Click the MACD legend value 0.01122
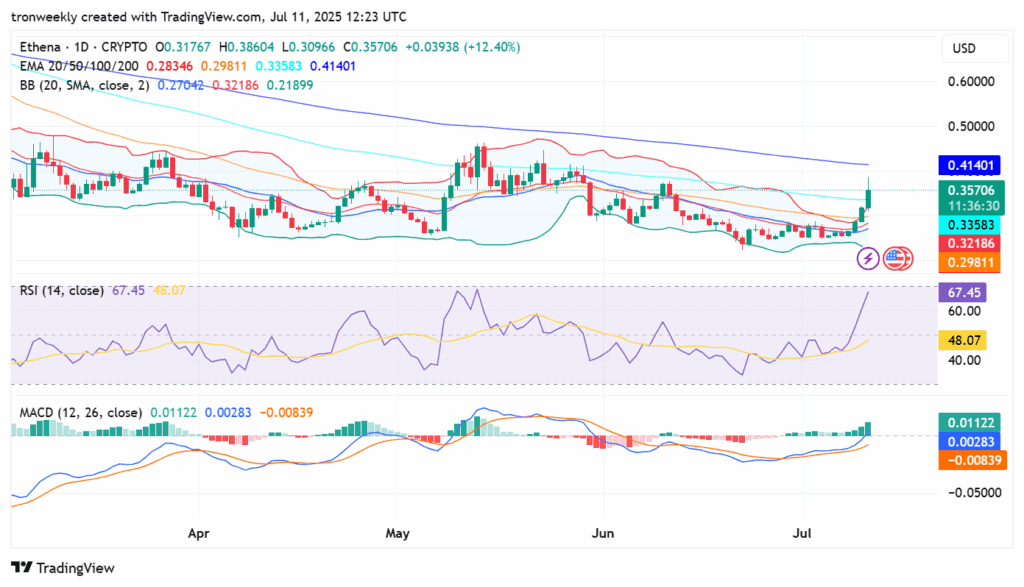This screenshot has height=587, width=1024. (x=174, y=413)
